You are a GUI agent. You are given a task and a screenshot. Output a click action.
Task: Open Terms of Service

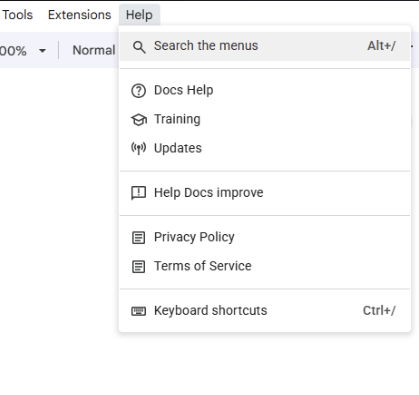pyautogui.click(x=265, y=266)
